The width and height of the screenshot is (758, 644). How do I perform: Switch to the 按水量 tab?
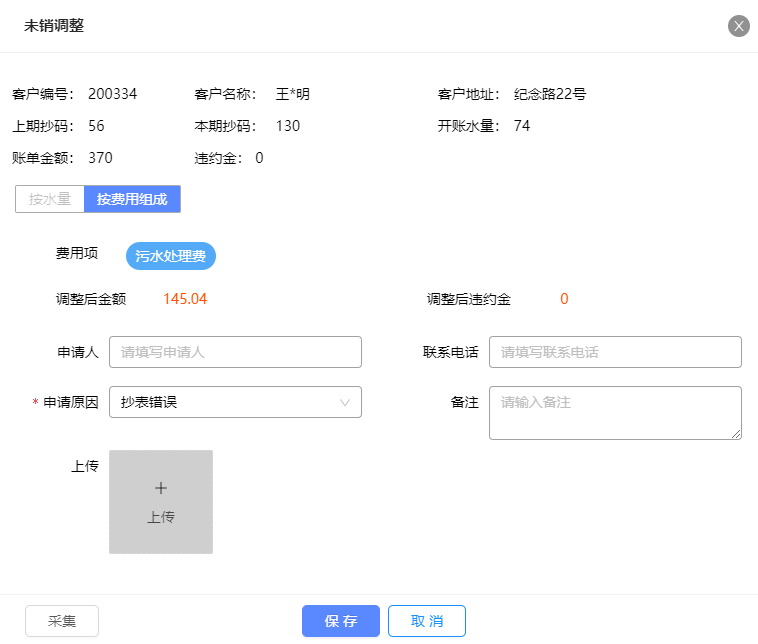[x=50, y=199]
